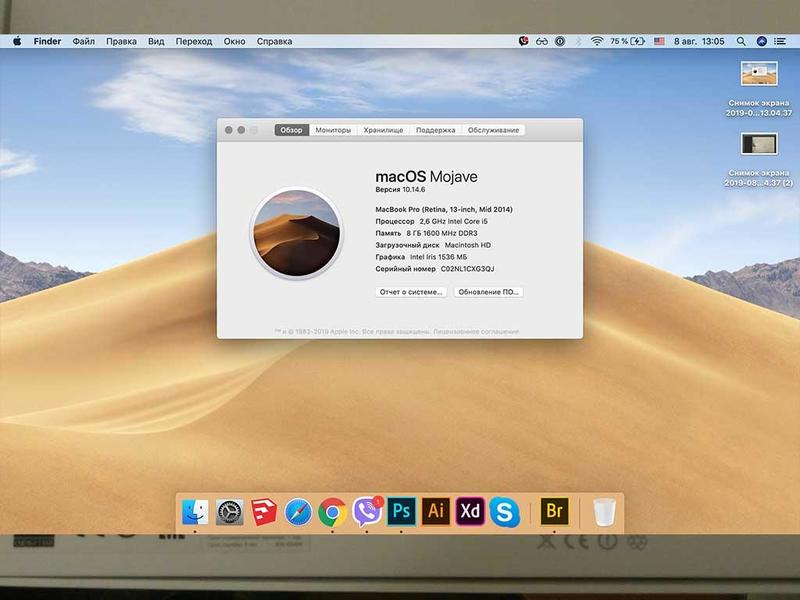Click the Wi-Fi status icon
Image resolution: width=800 pixels, height=600 pixels.
point(596,41)
